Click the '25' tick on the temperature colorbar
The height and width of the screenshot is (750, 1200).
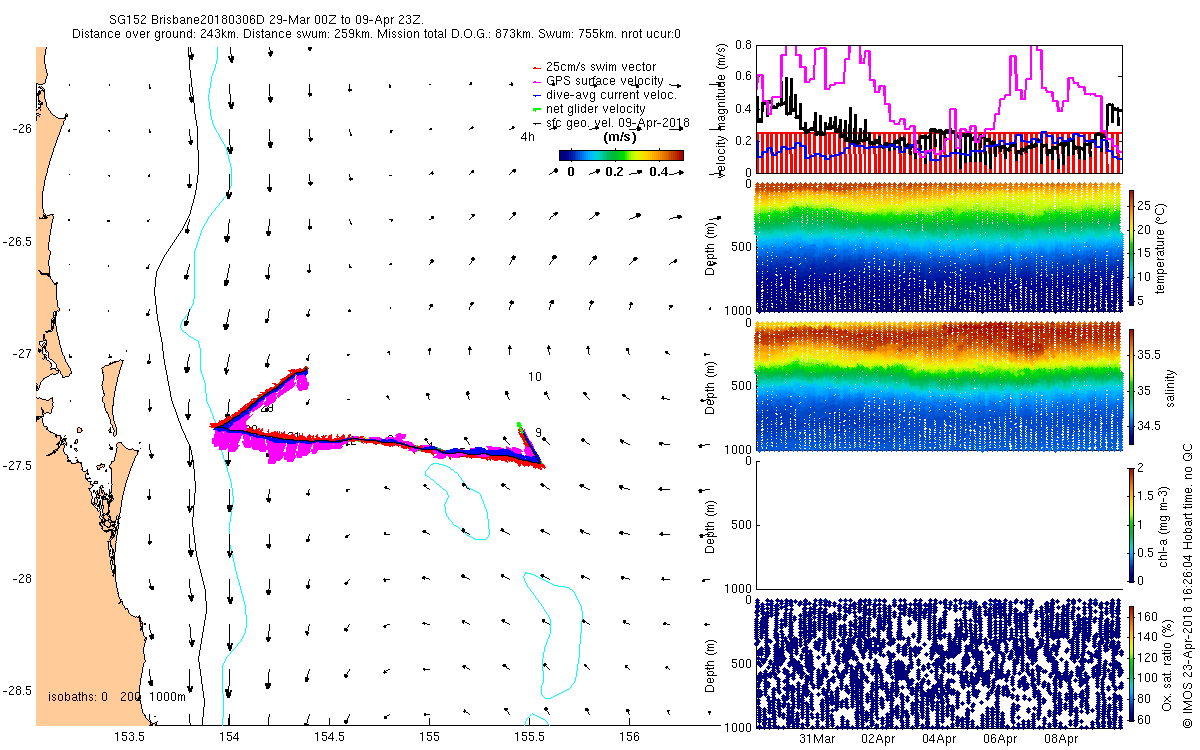click(1146, 206)
